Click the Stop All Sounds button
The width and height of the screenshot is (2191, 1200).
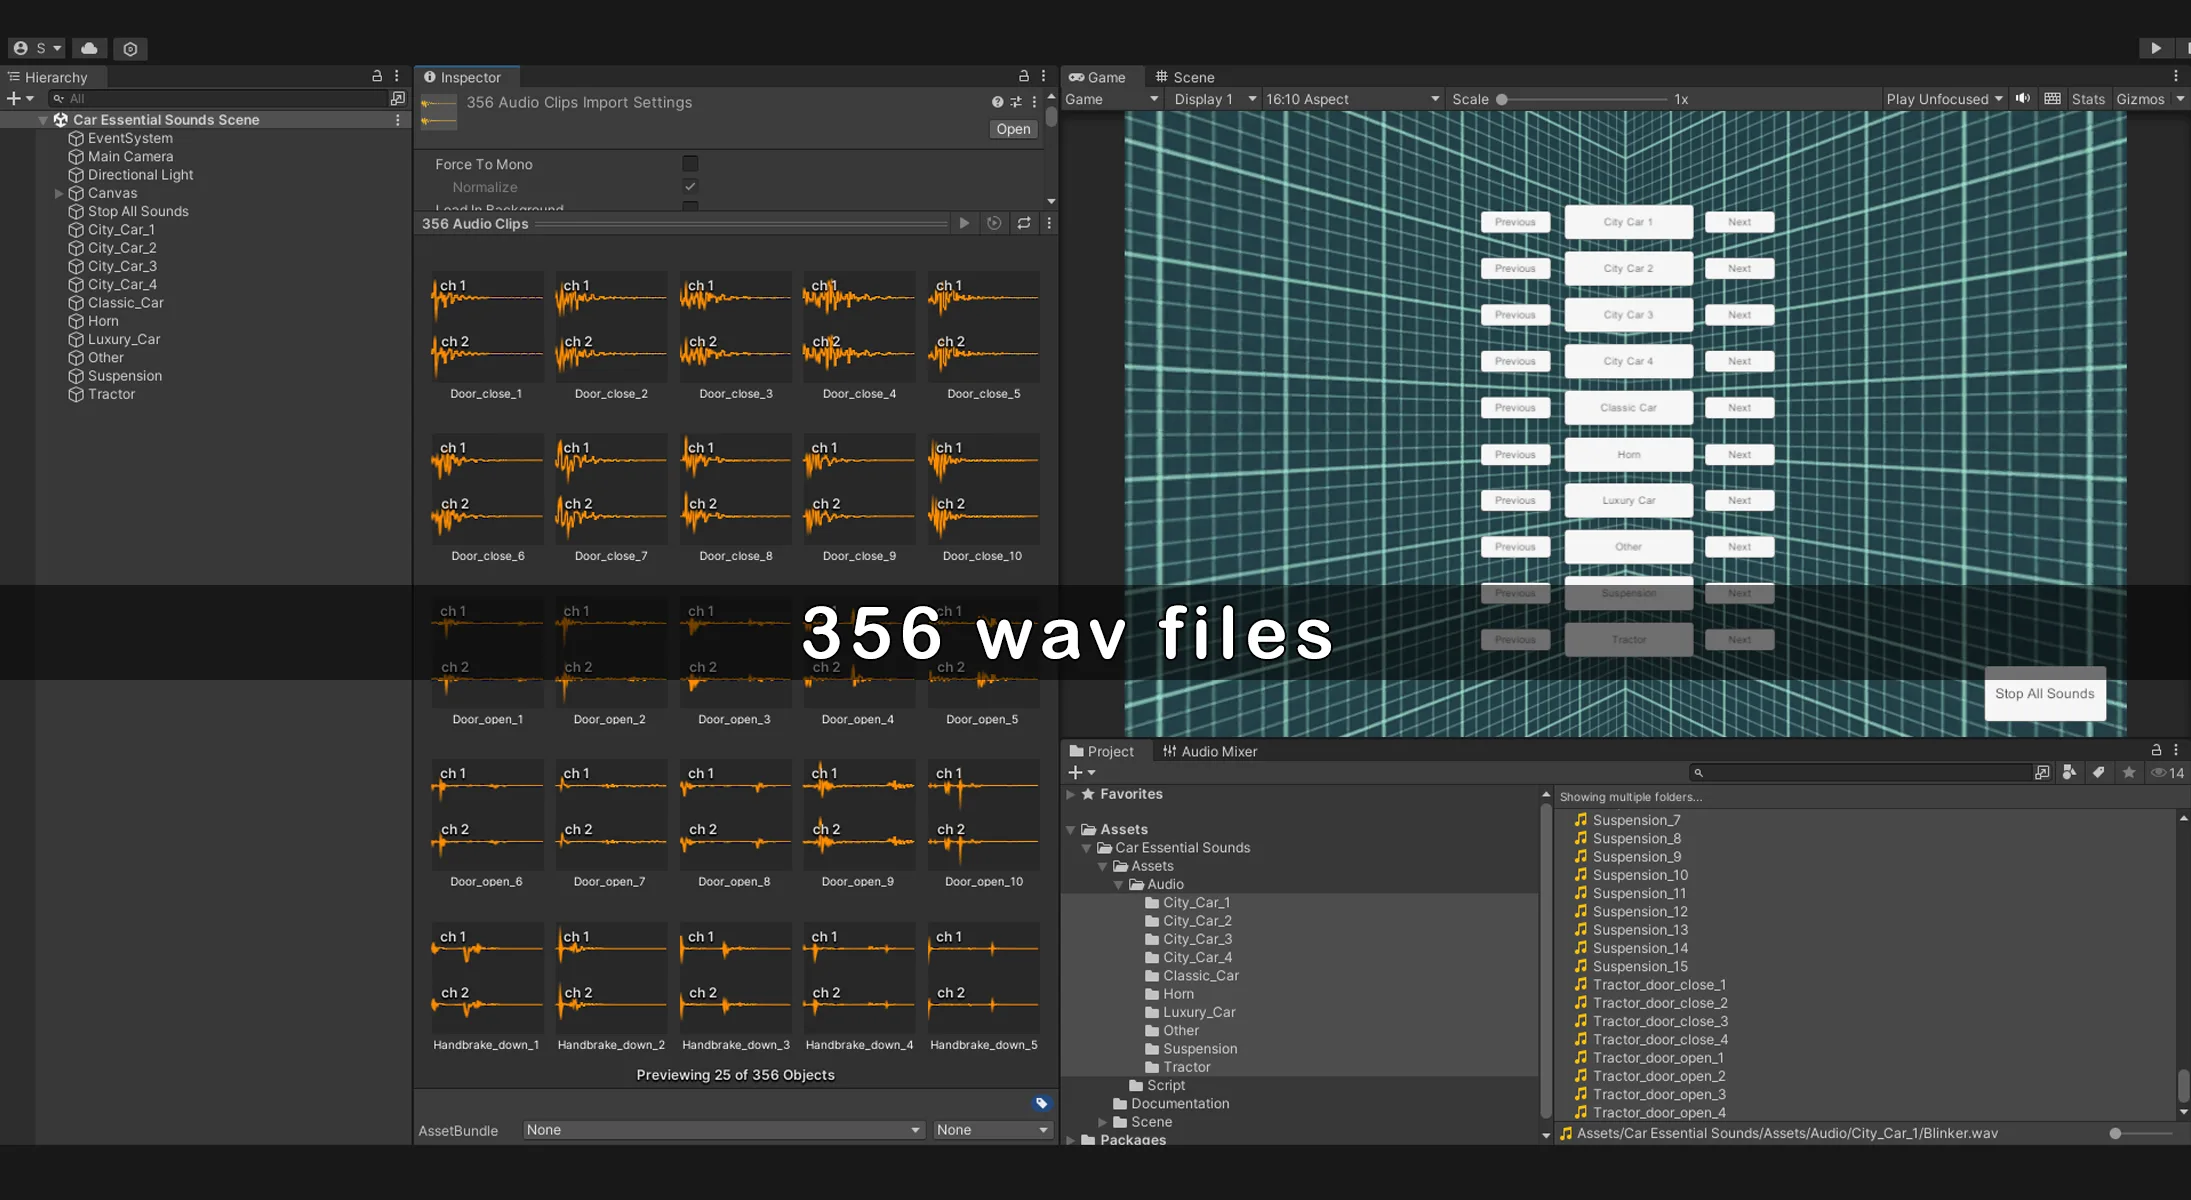click(2044, 694)
